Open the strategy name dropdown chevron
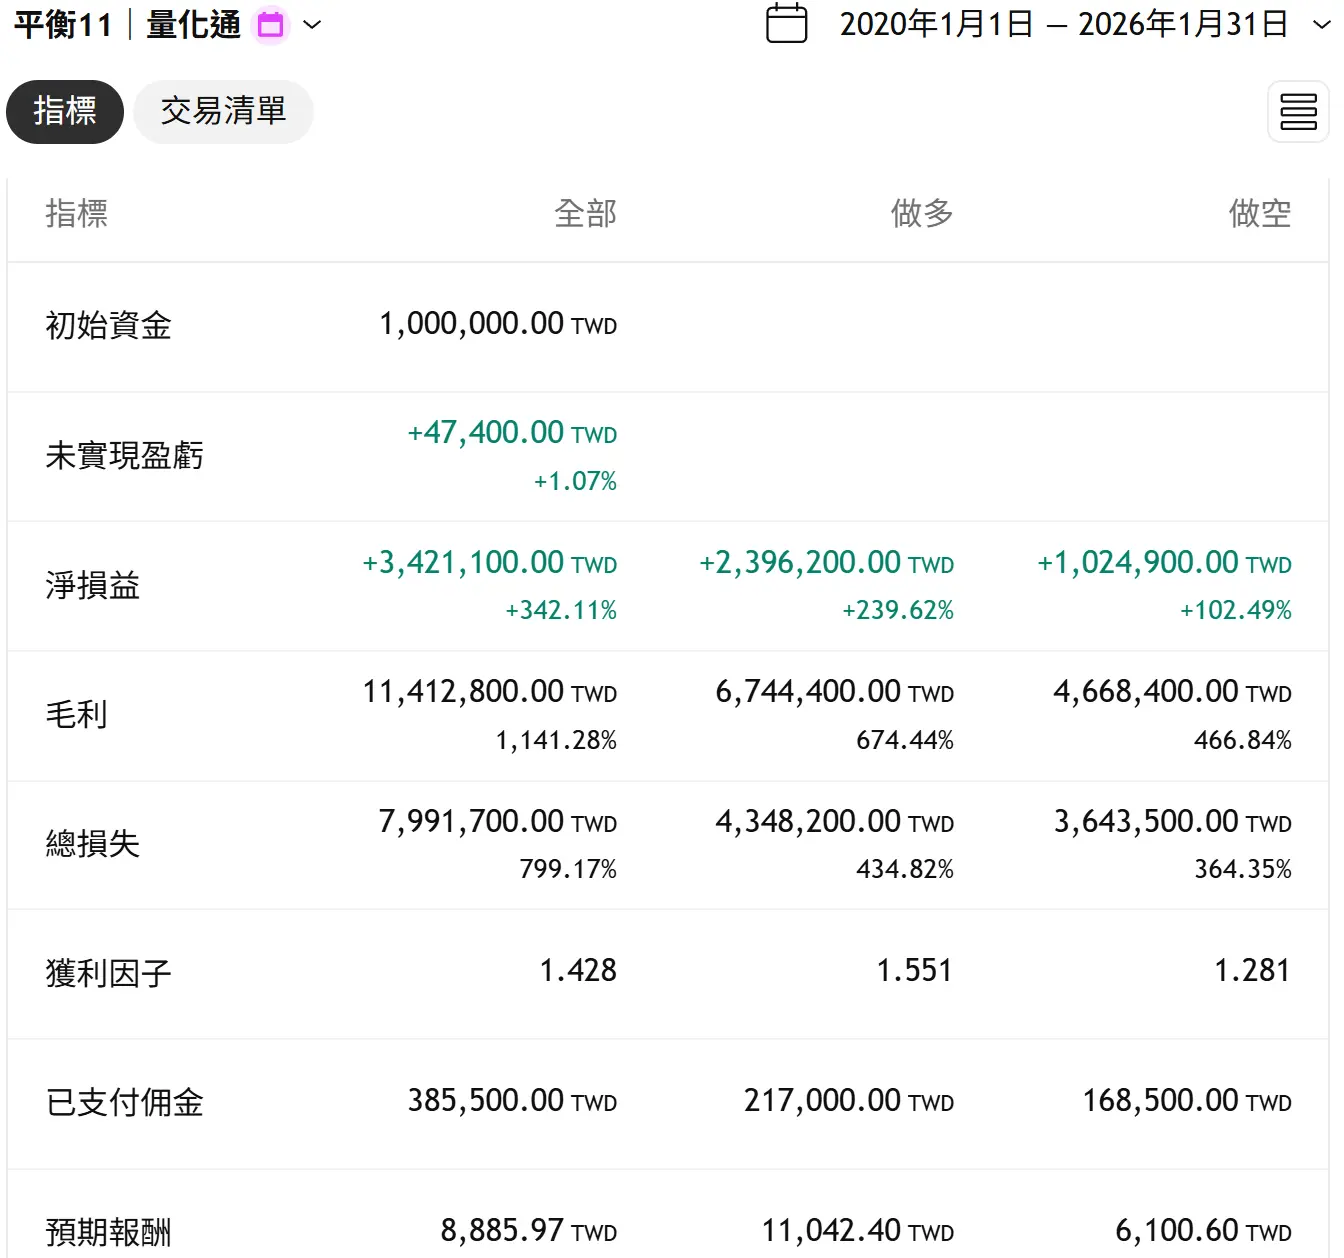This screenshot has height=1258, width=1344. pyautogui.click(x=312, y=25)
